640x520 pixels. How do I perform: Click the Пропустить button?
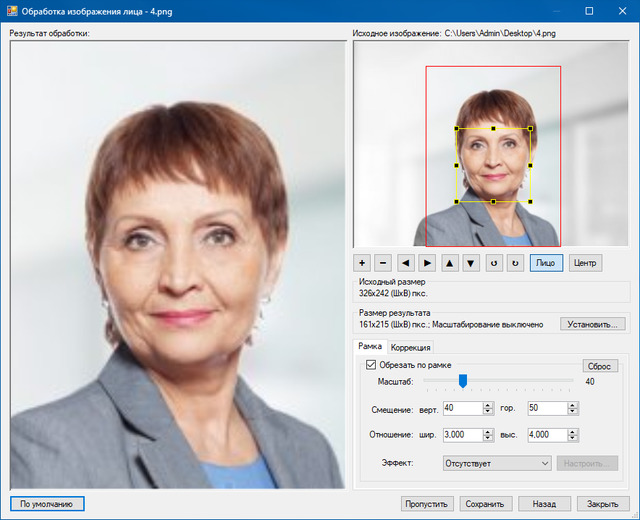[427, 504]
